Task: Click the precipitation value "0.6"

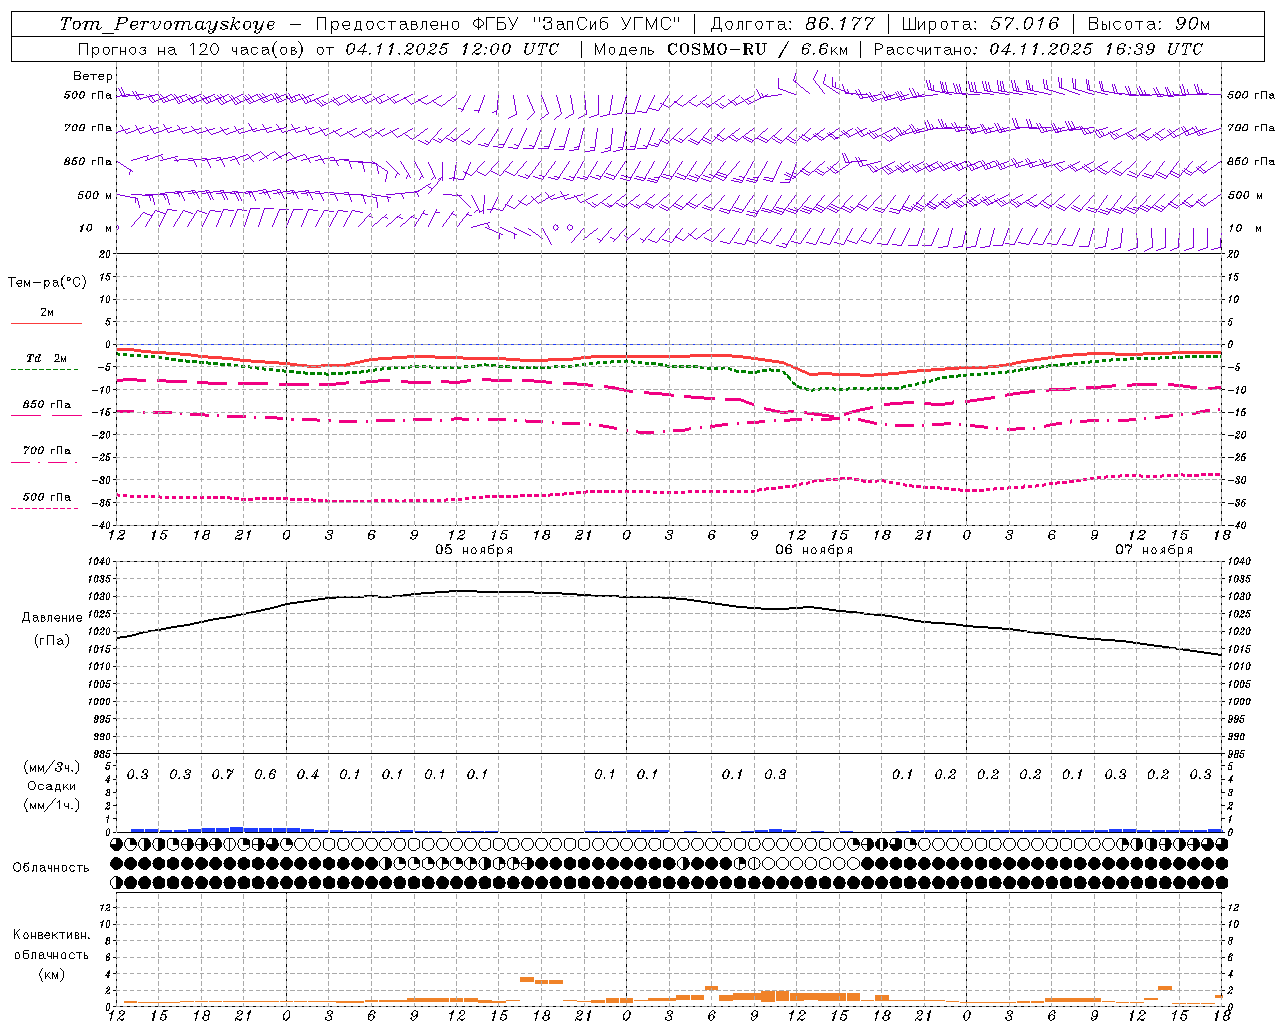Action: pyautogui.click(x=265, y=775)
